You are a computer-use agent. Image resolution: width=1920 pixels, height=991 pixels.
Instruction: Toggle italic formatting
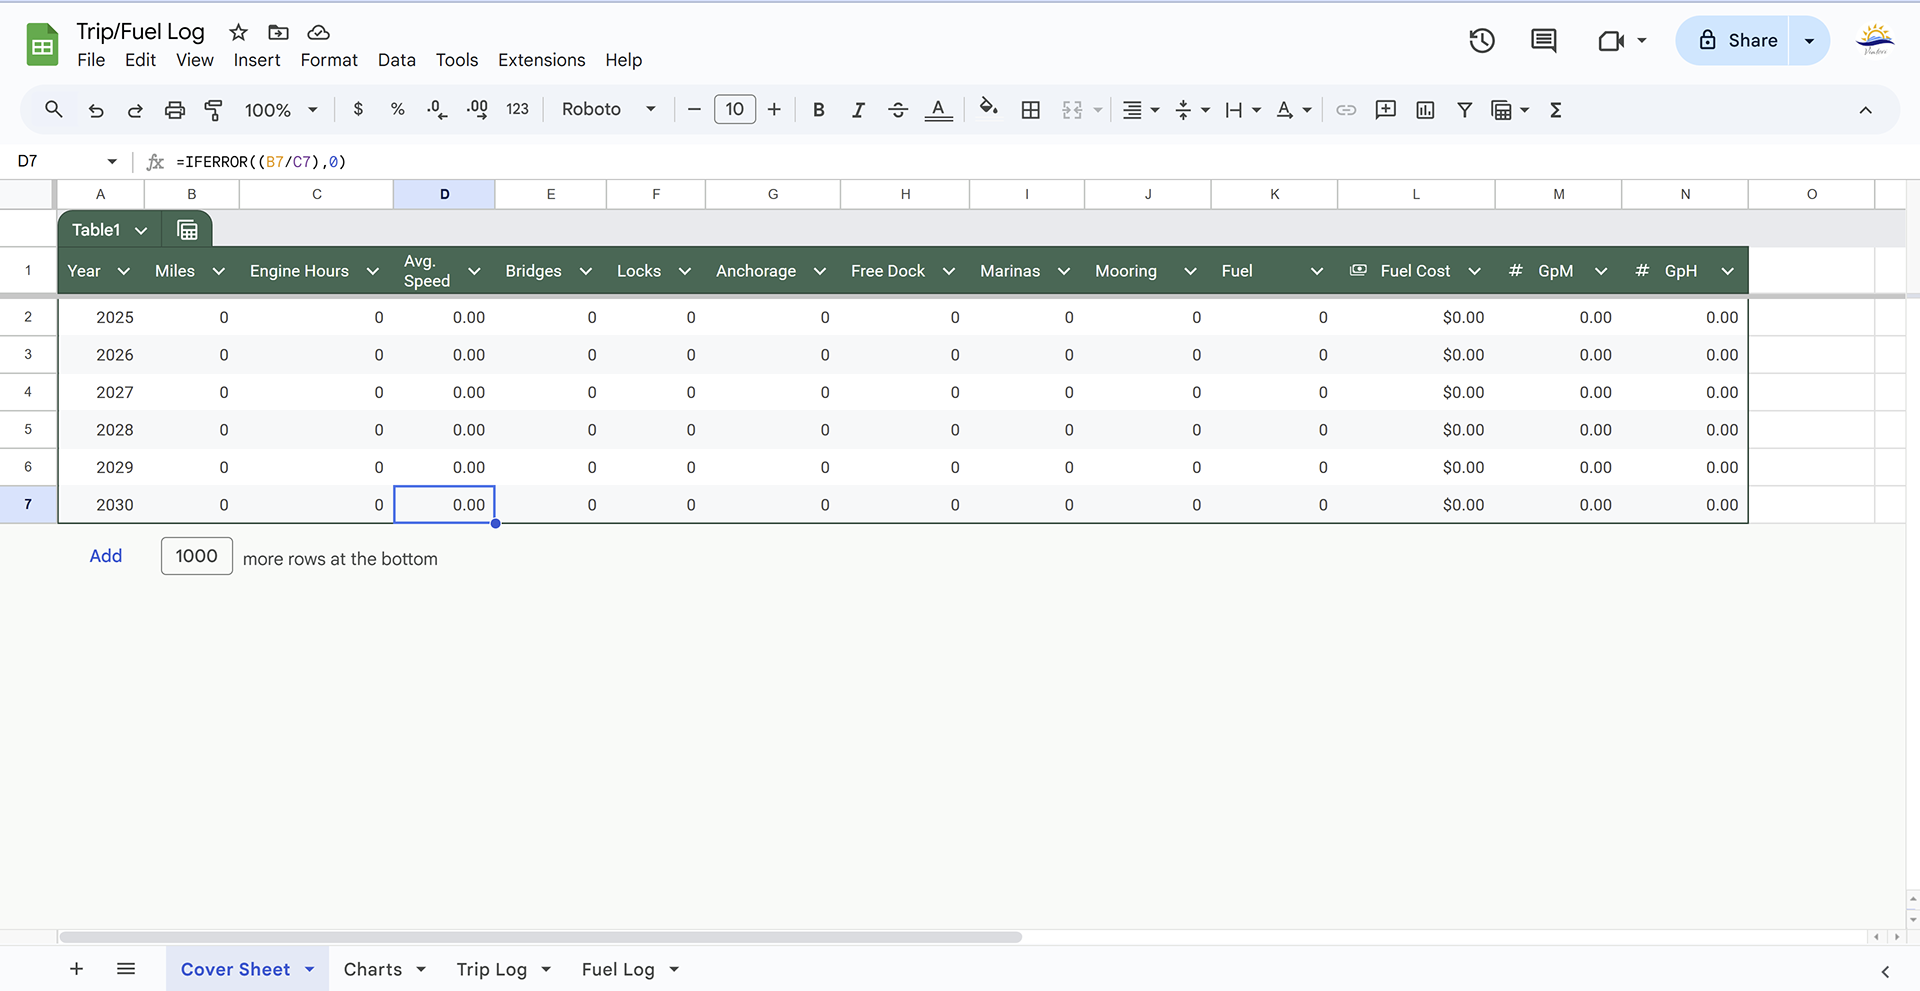point(858,110)
